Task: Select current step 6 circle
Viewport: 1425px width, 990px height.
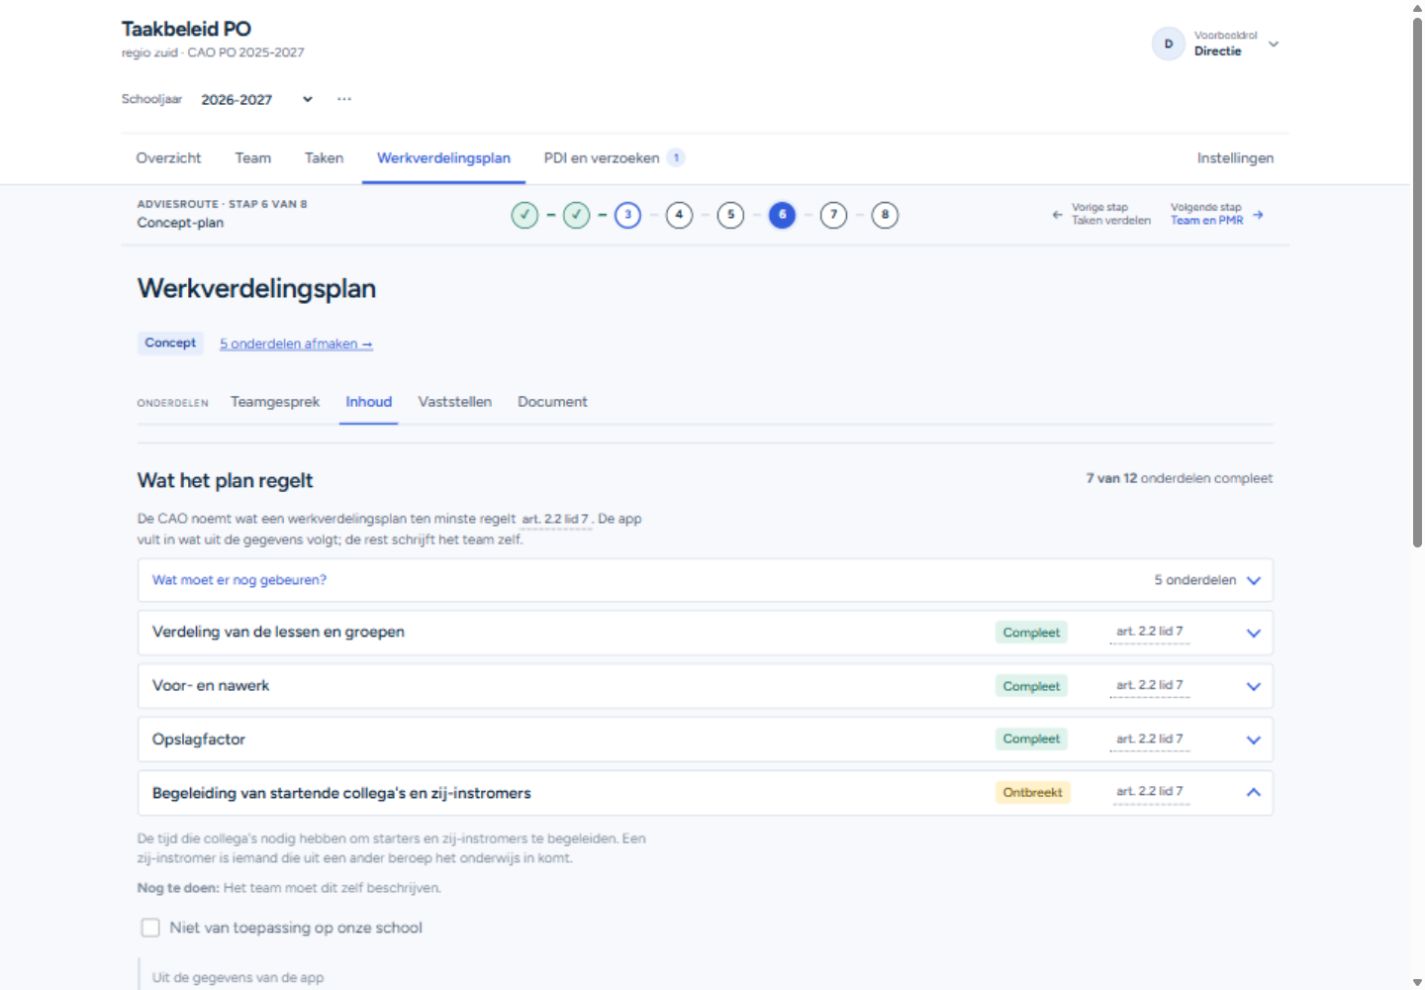Action: click(x=782, y=215)
